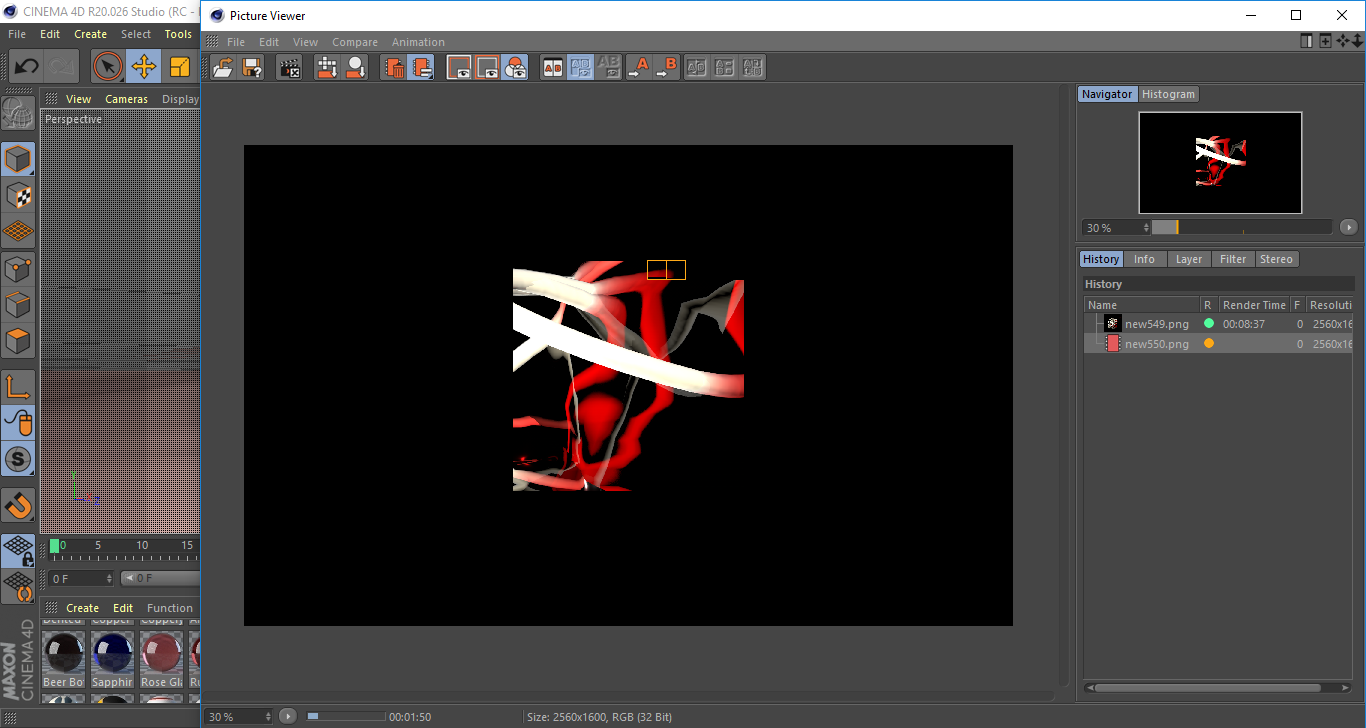Select the new549.png history entry

click(x=1219, y=324)
